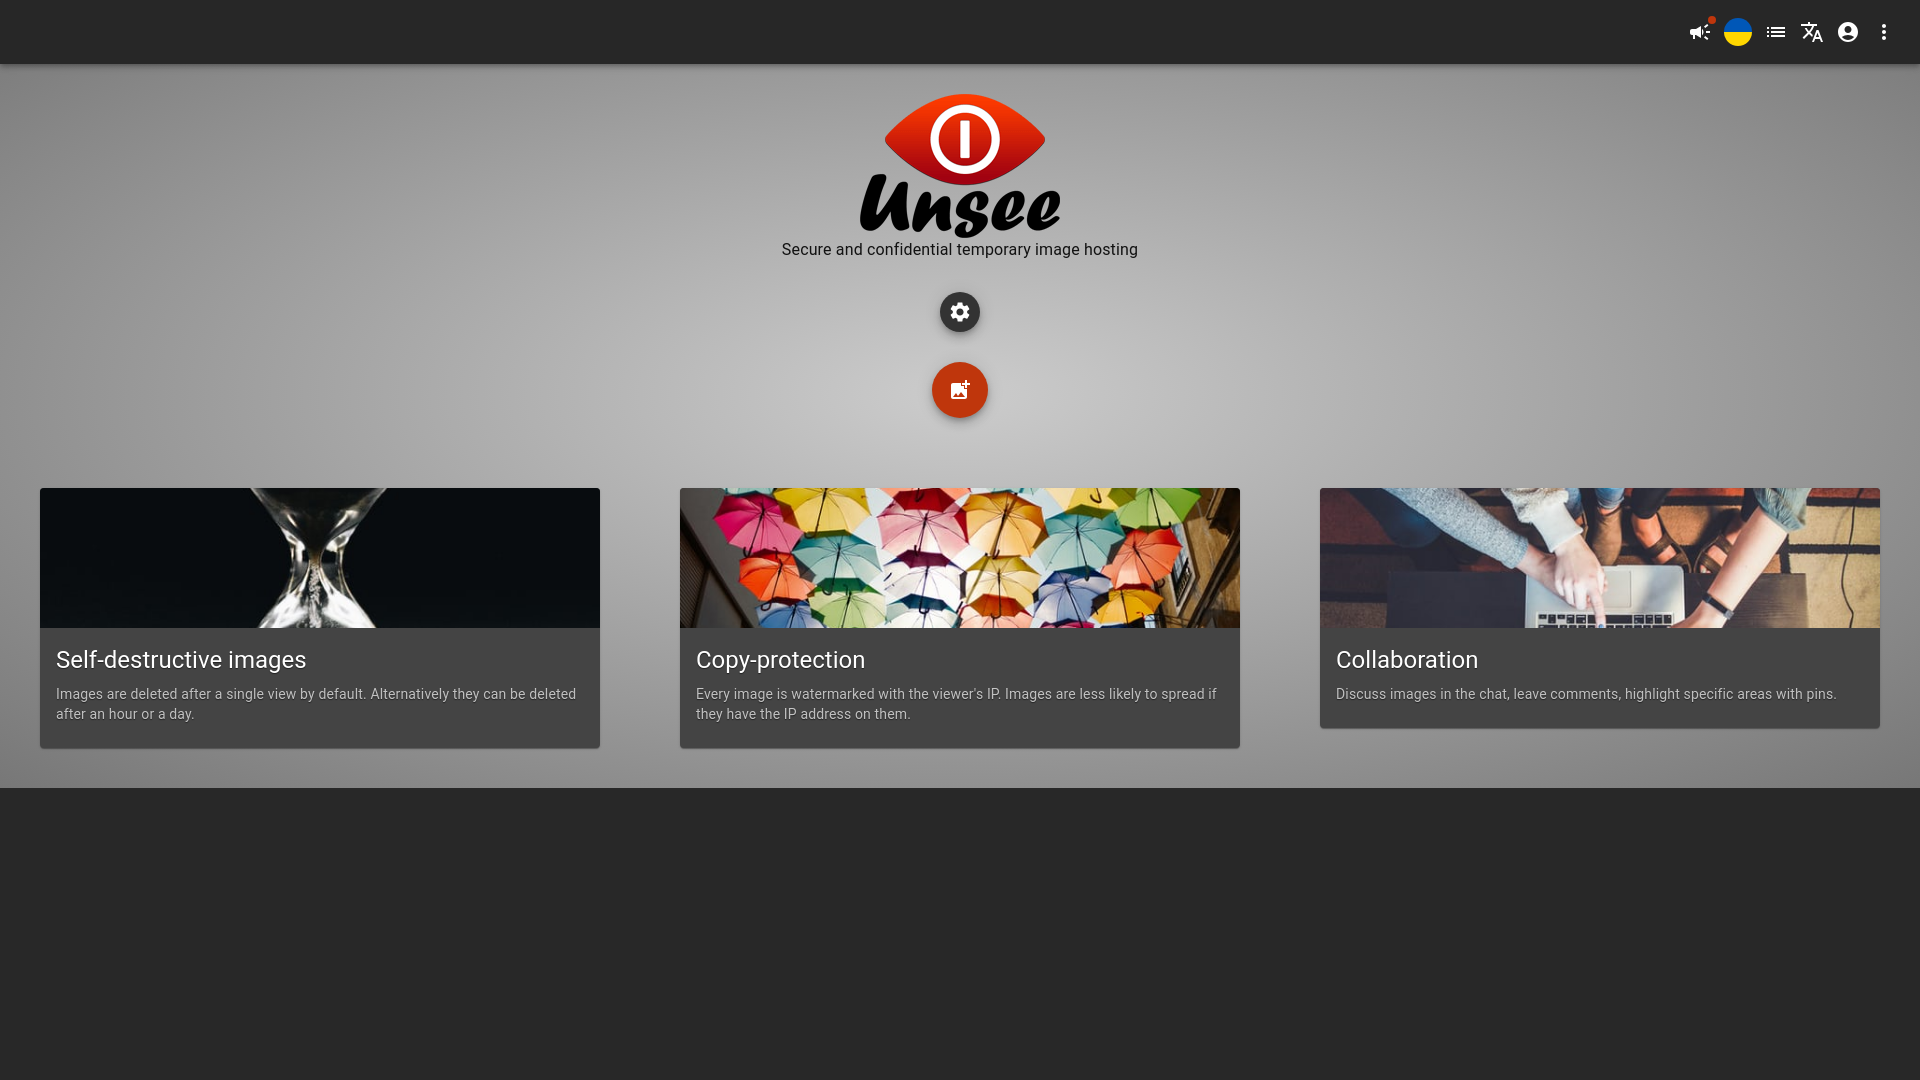
Task: Click text 'Discuss images in the chat, leave comments'
Action: pos(1478,694)
